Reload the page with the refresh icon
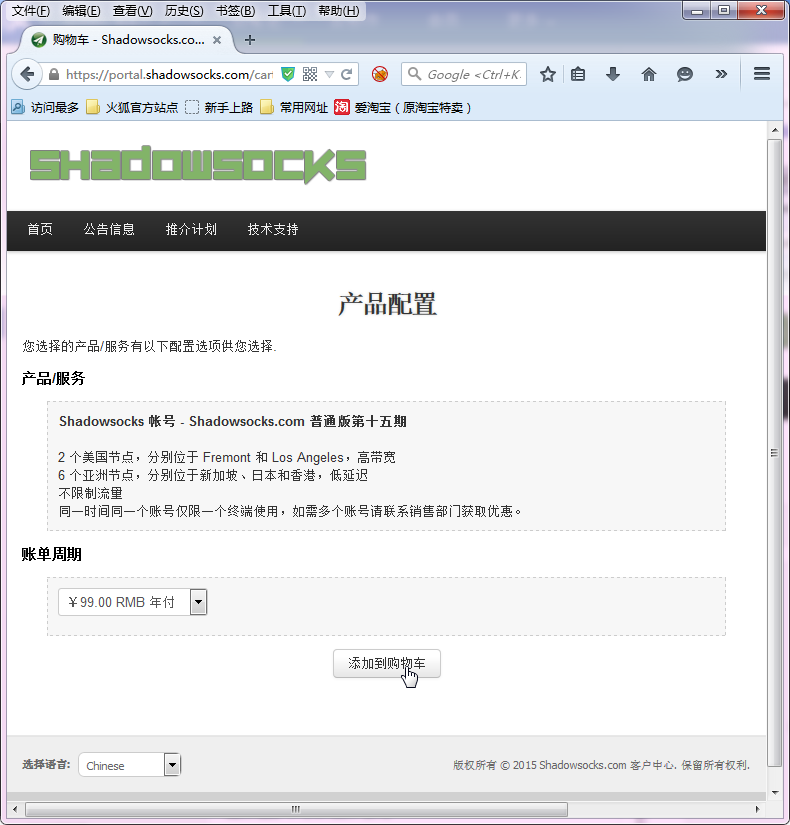 tap(346, 74)
